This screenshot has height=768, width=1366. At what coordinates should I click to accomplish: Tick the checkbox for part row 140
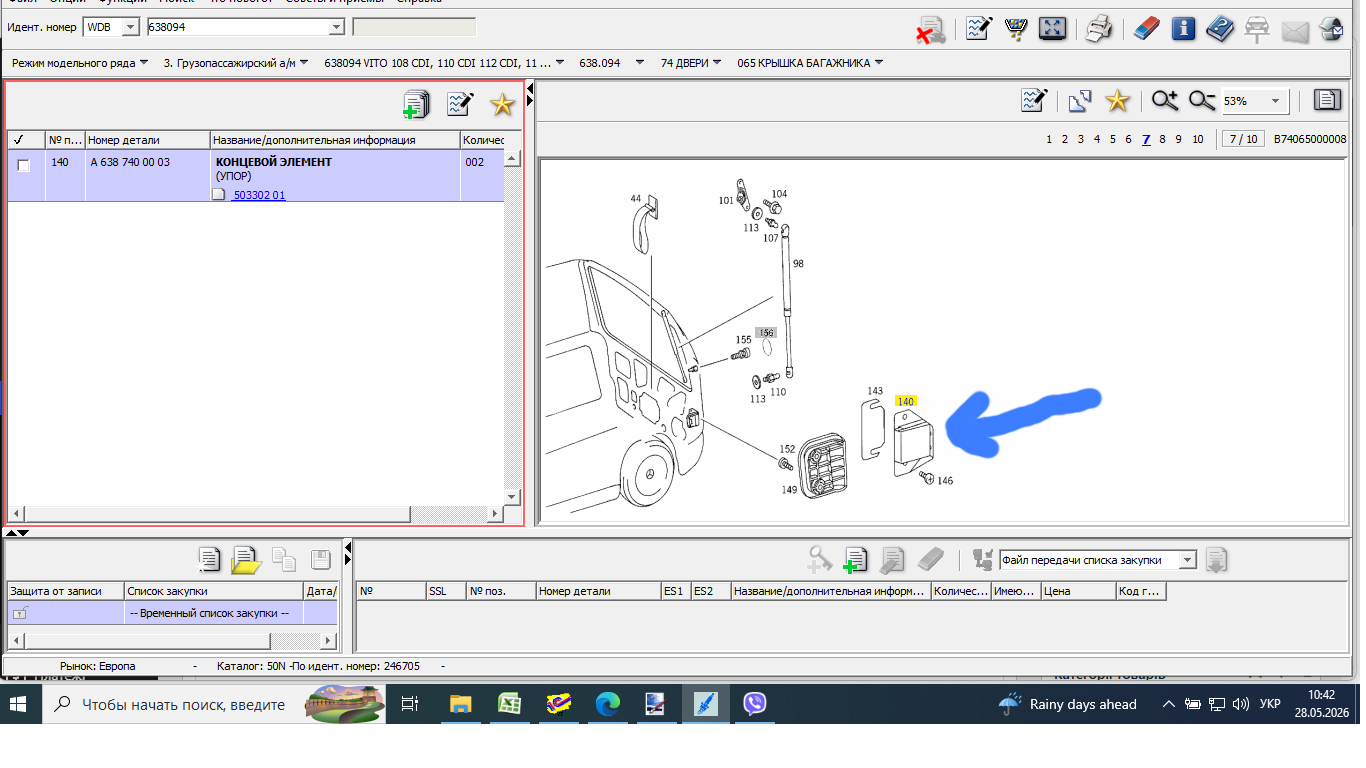(x=24, y=165)
